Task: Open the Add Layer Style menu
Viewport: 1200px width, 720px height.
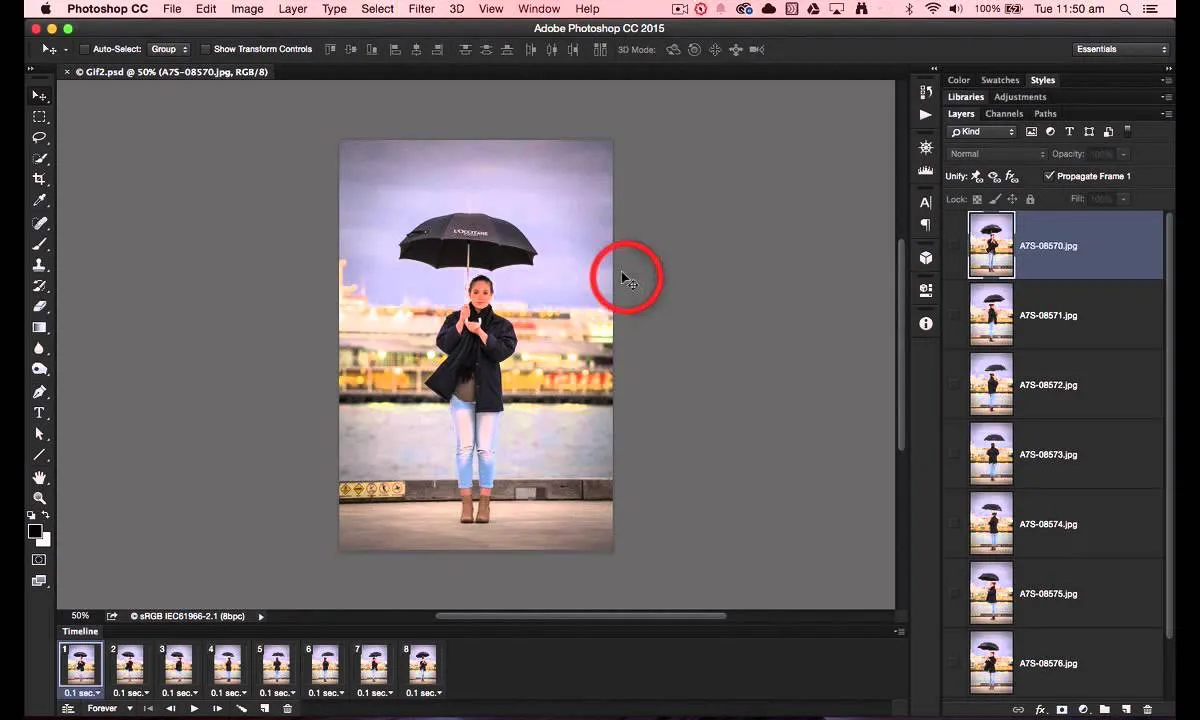Action: [x=1040, y=710]
